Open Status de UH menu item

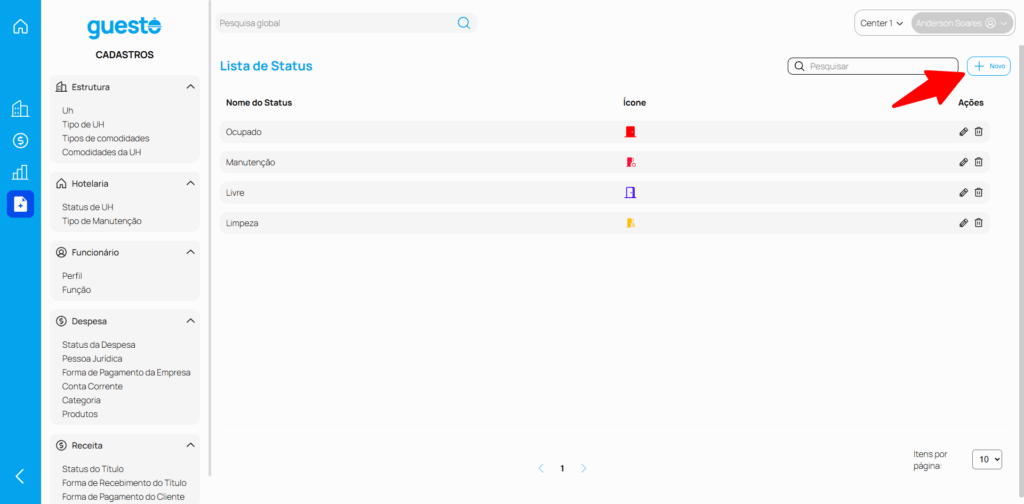point(88,207)
